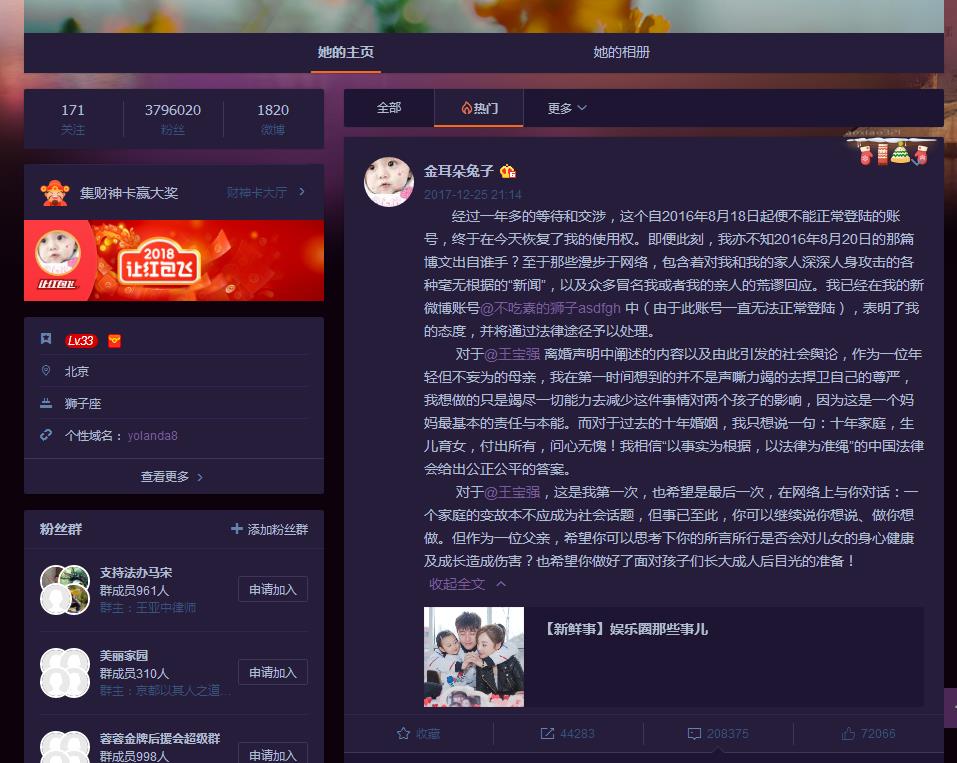Open the @王宝强 mention link
Viewport: 957px width, 763px height.
click(x=512, y=354)
